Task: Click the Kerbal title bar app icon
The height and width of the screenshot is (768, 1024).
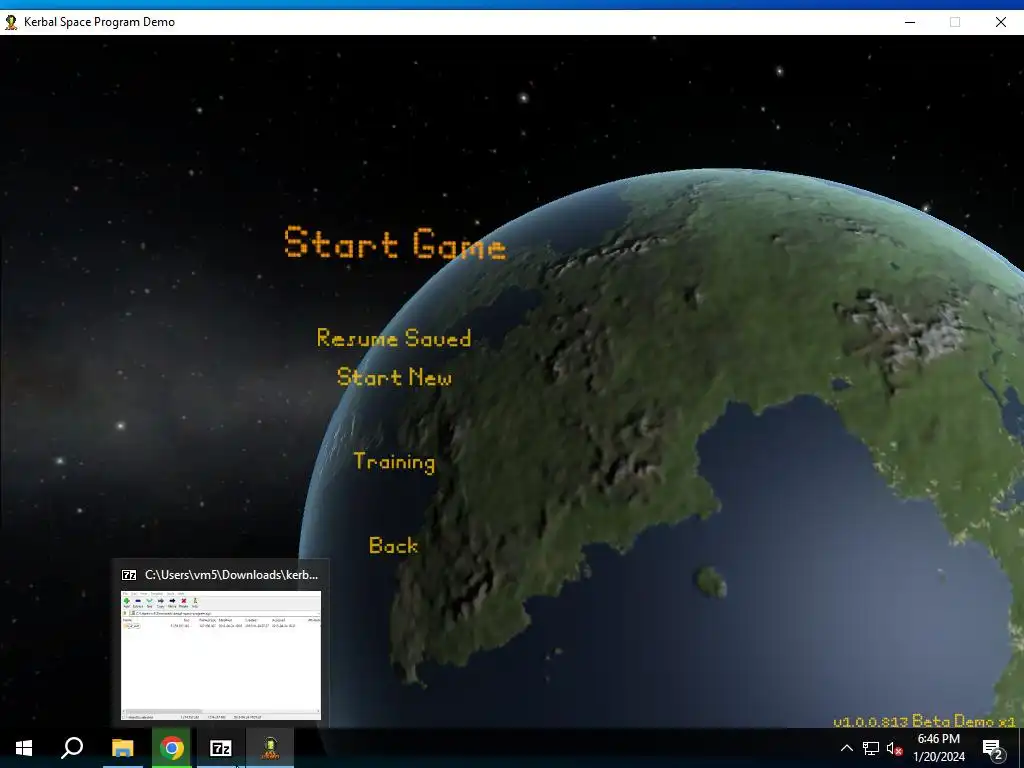Action: [x=11, y=22]
